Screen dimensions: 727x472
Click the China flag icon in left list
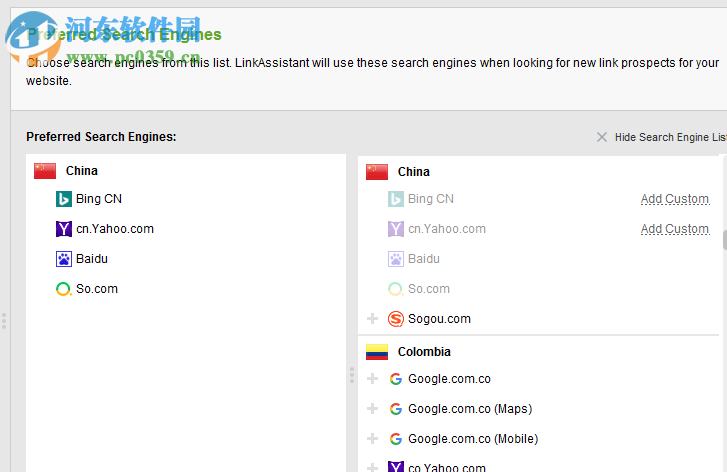(x=45, y=171)
